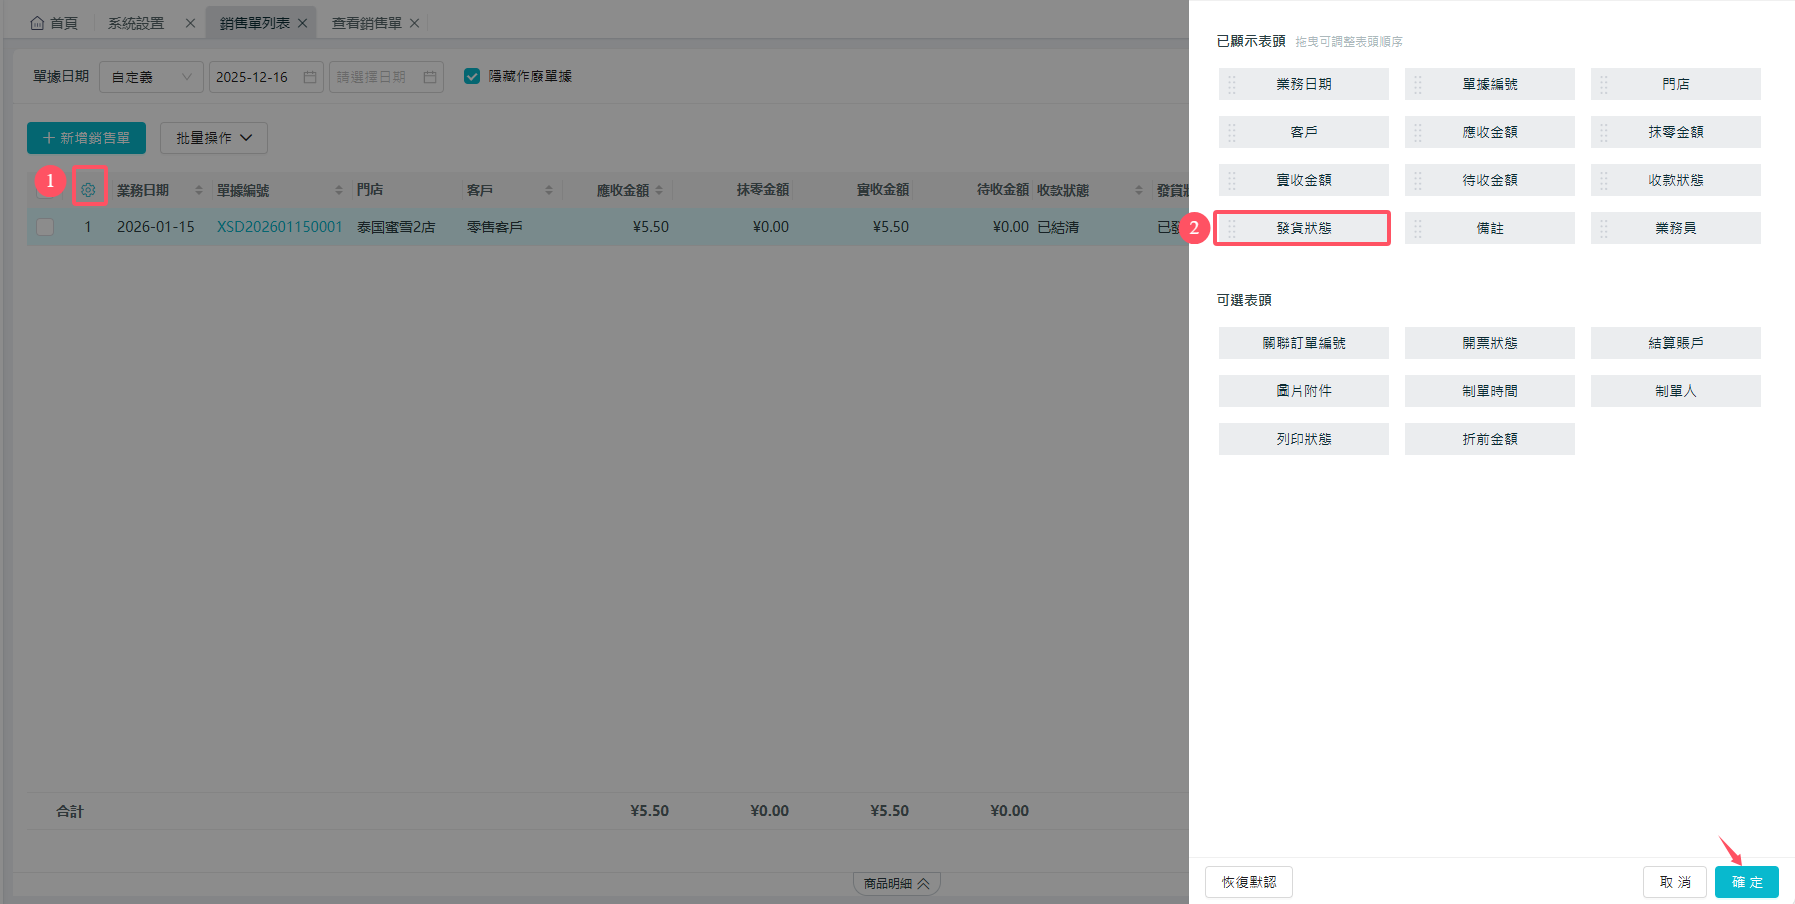Click the home icon on 首頁 tab
1795x904 pixels.
37,23
